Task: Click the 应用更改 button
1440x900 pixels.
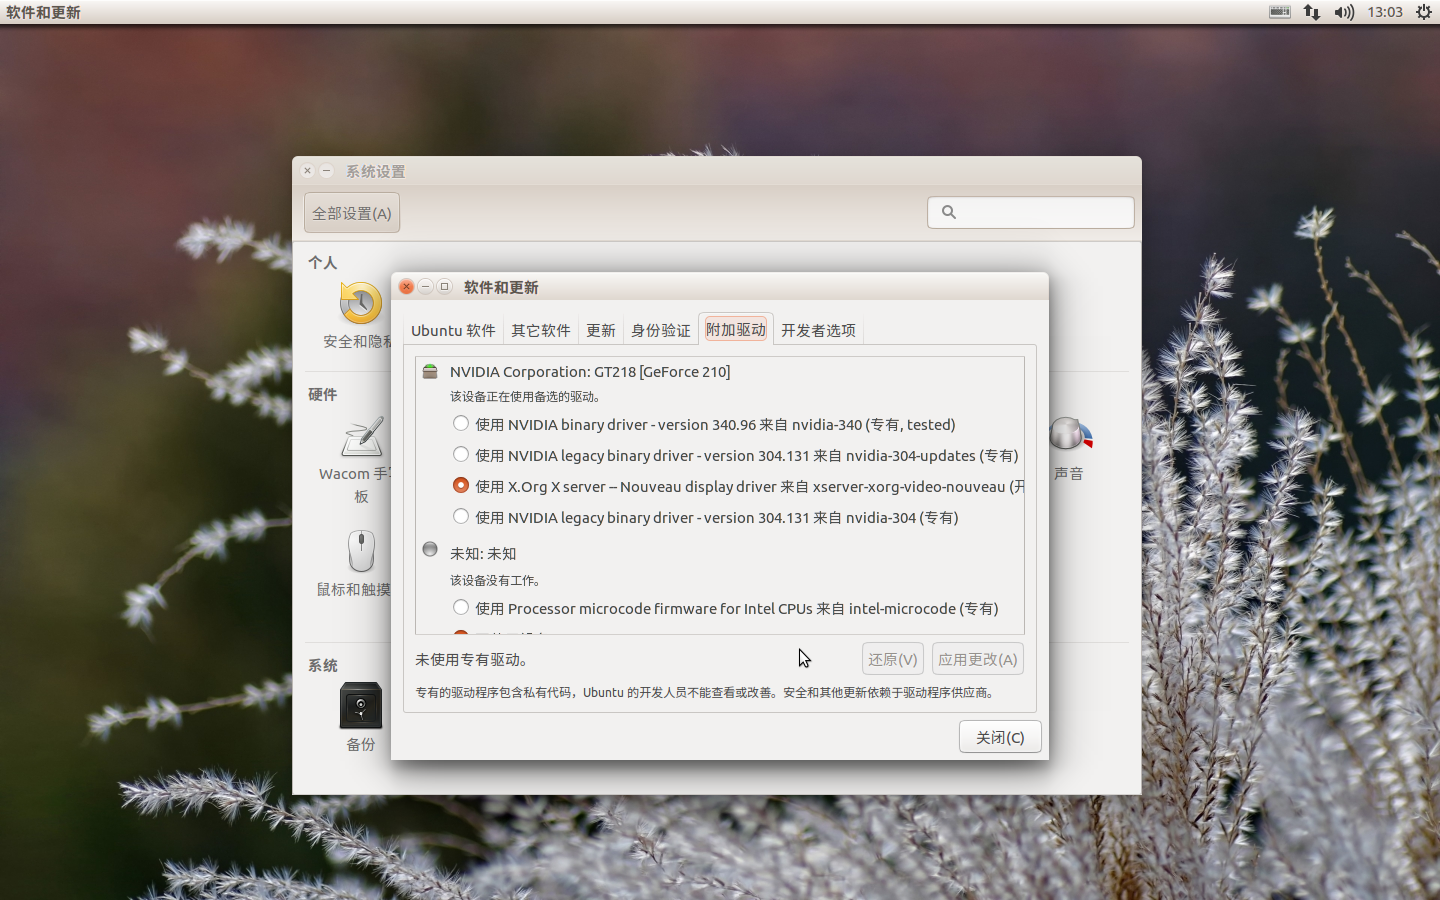Action: coord(977,658)
